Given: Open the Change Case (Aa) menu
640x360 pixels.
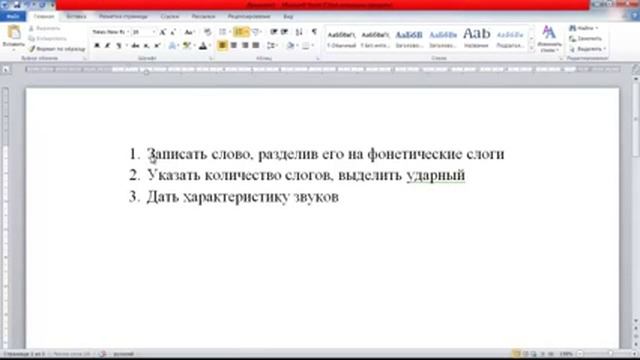Looking at the screenshot, I should point(189,32).
